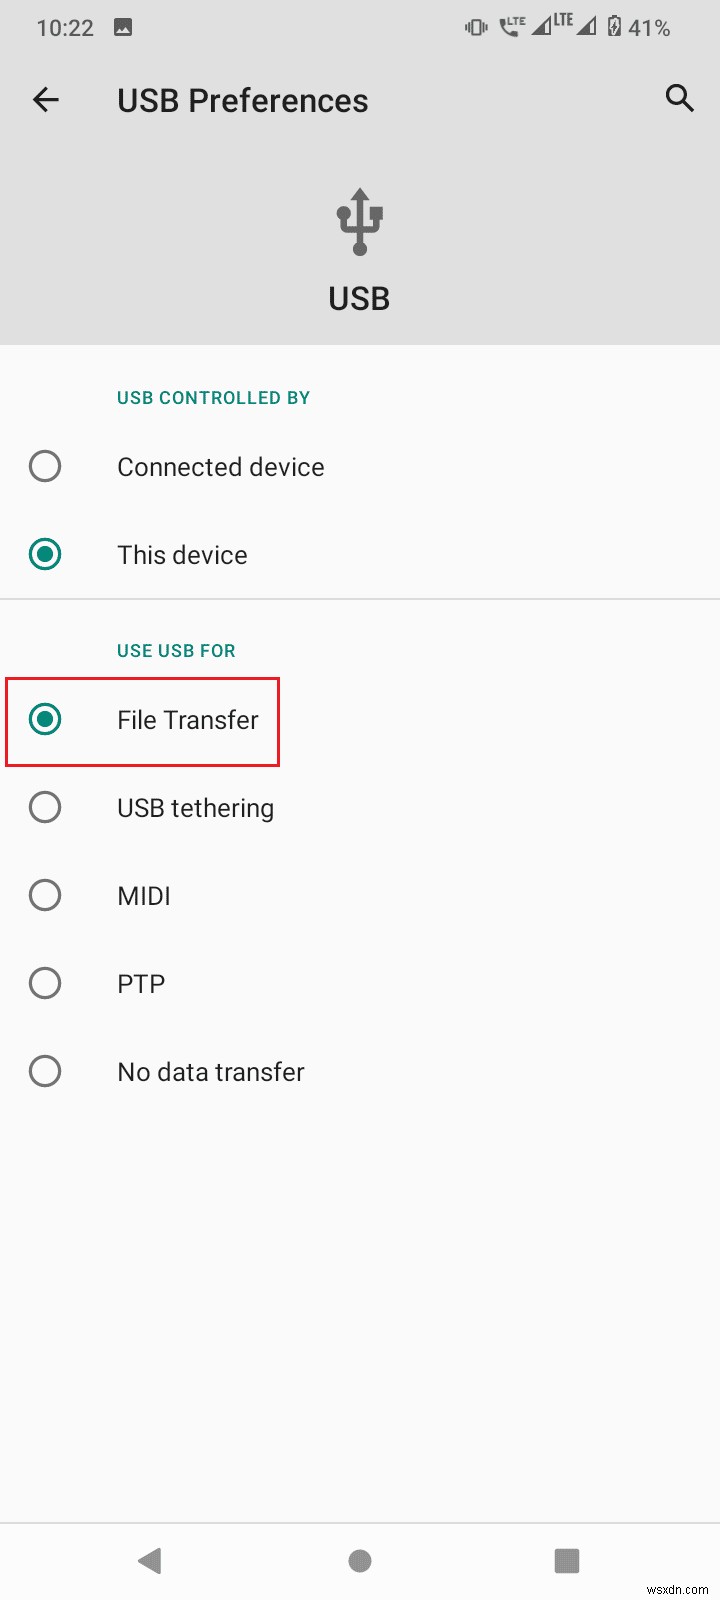Open search in USB Preferences
The height and width of the screenshot is (1600, 720).
[x=679, y=99]
